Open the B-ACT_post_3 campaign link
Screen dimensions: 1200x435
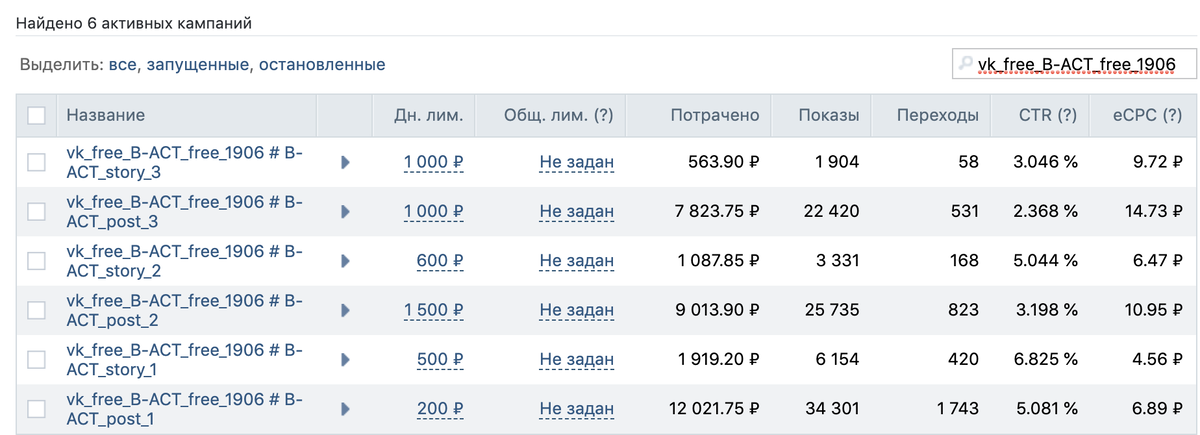click(x=184, y=211)
